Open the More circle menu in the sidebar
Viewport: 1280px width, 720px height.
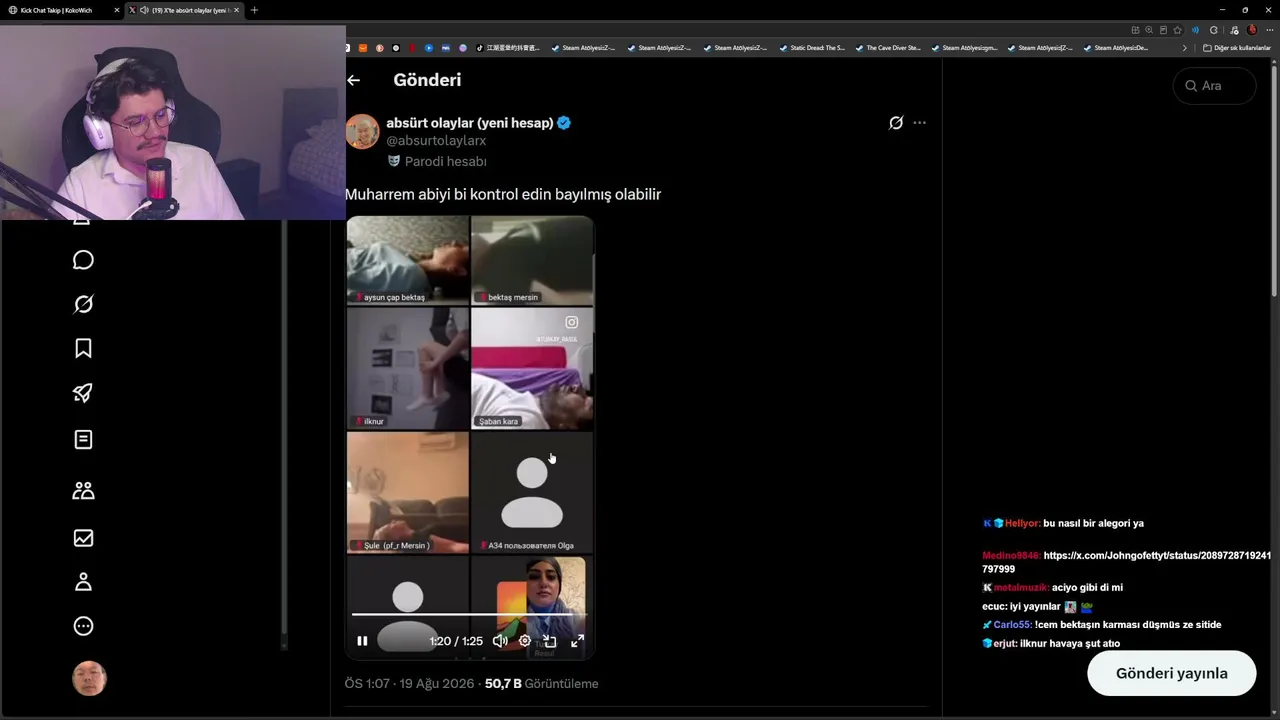(83, 626)
